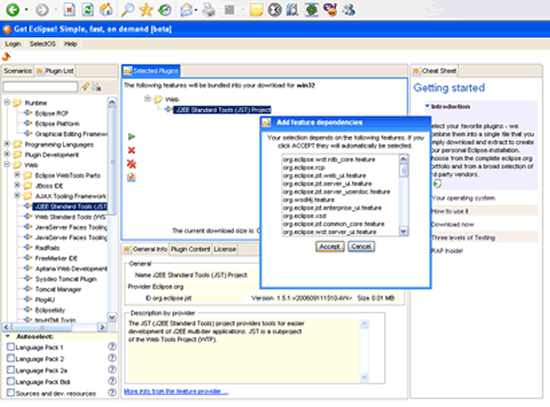Image resolution: width=550 pixels, height=407 pixels.
Task: Open 'How to use it' cheat sheet item
Action: pos(450,211)
